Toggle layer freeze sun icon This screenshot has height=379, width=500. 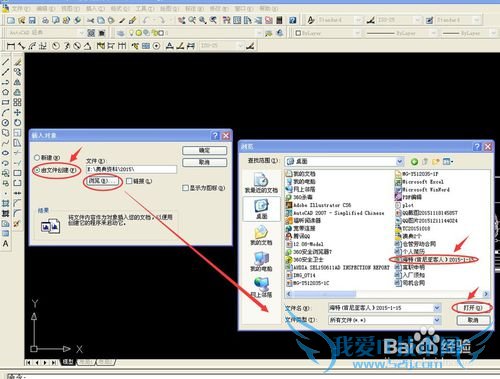click(x=139, y=33)
